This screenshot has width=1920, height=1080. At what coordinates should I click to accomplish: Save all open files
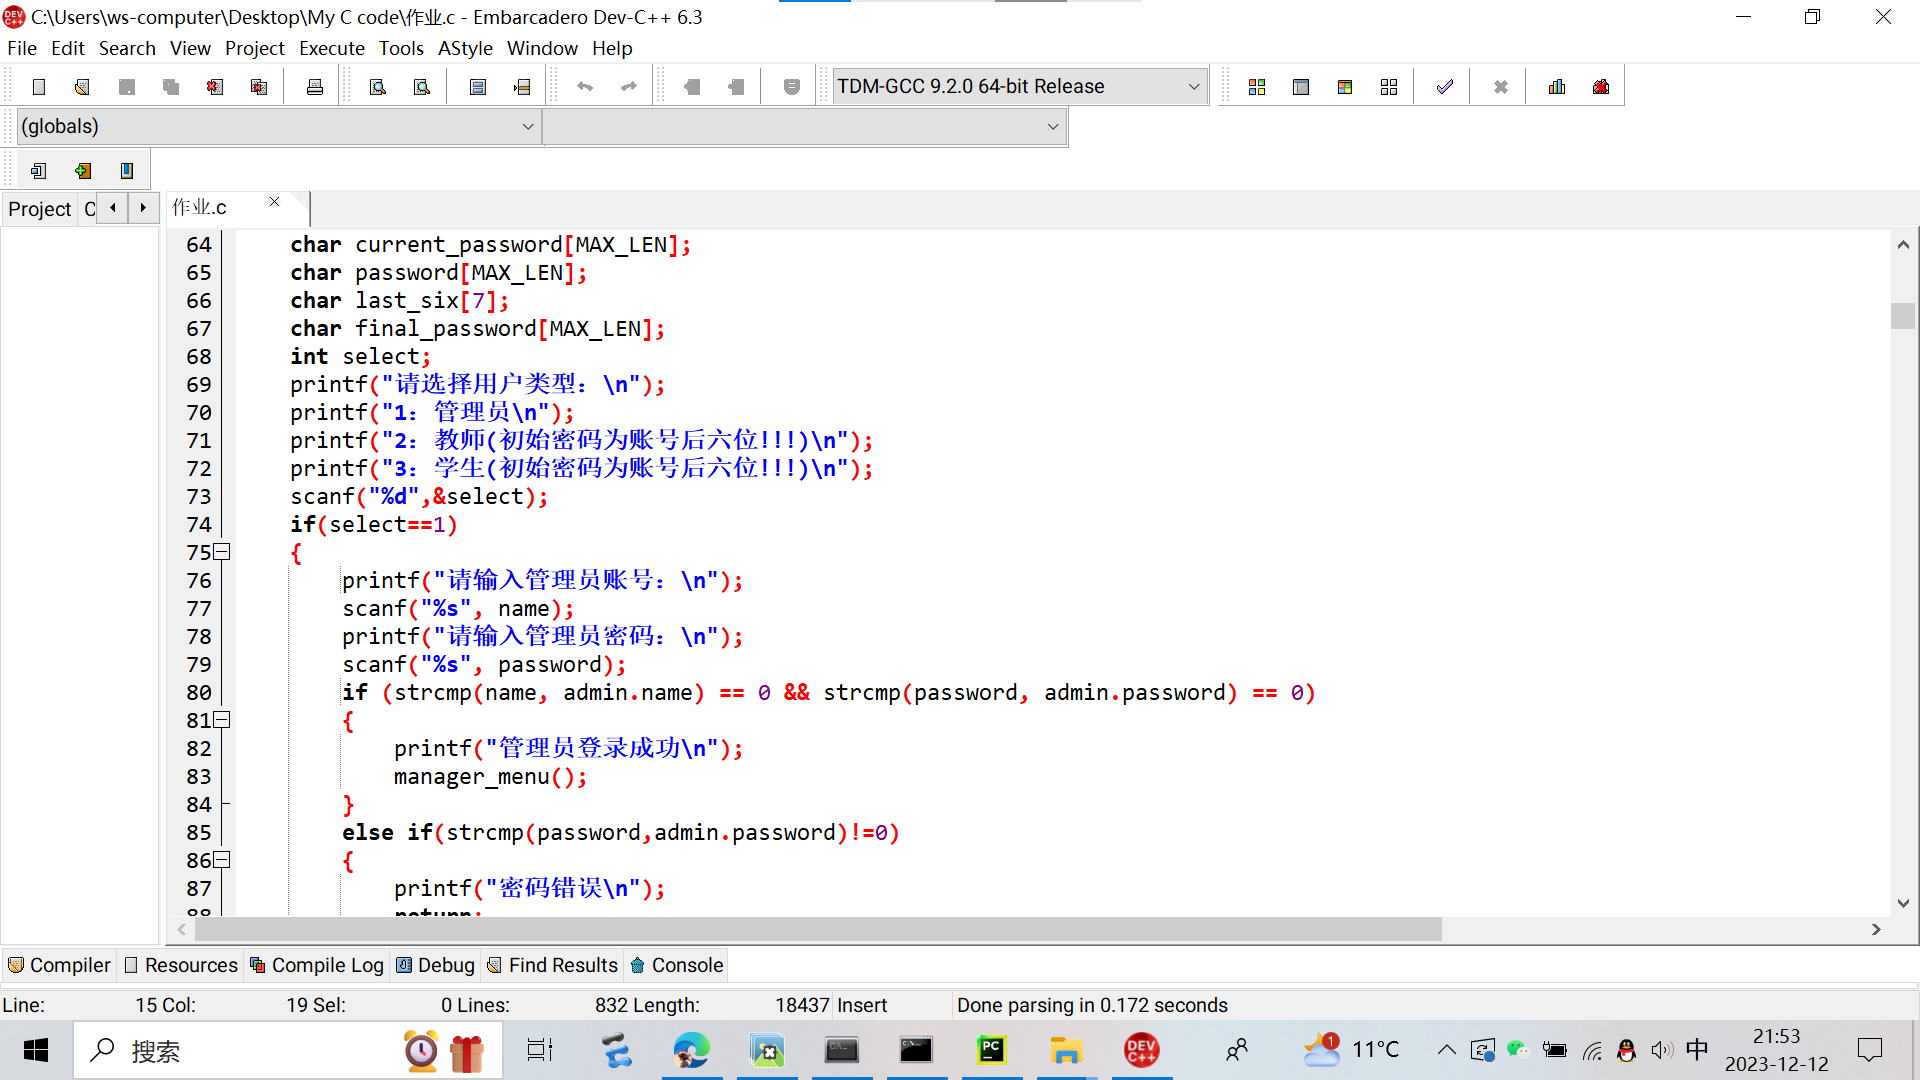(x=171, y=87)
